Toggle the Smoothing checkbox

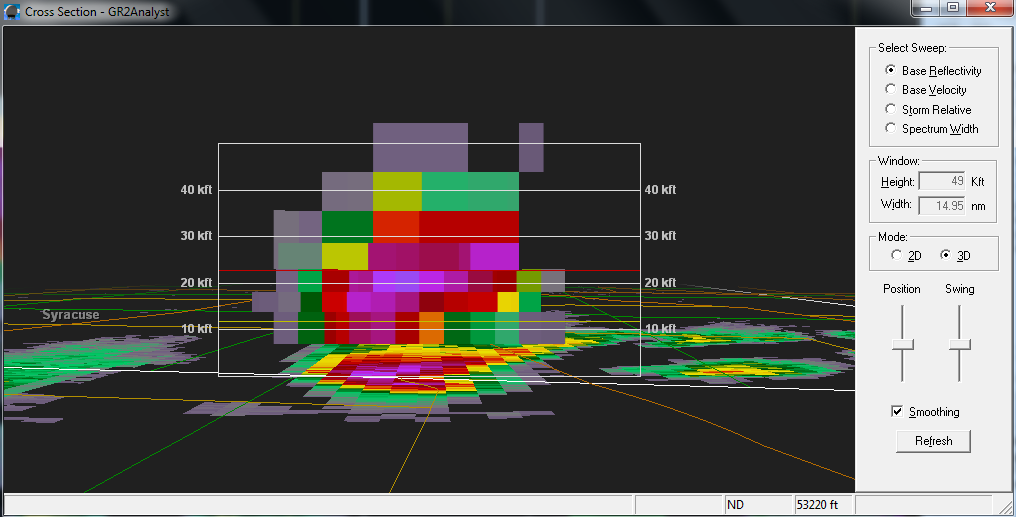tap(925, 412)
